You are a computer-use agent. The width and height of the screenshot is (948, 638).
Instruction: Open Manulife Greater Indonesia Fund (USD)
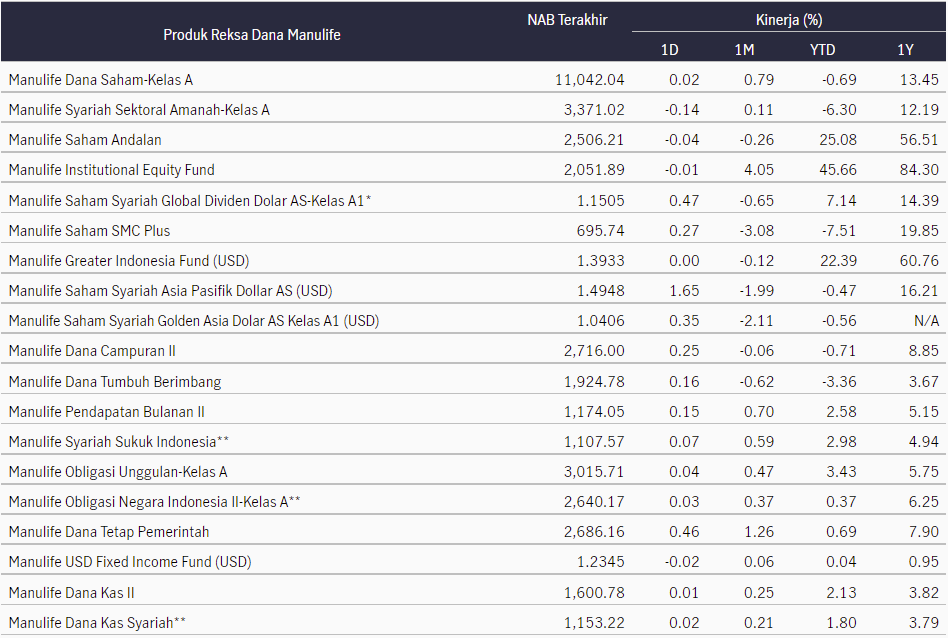pos(129,261)
